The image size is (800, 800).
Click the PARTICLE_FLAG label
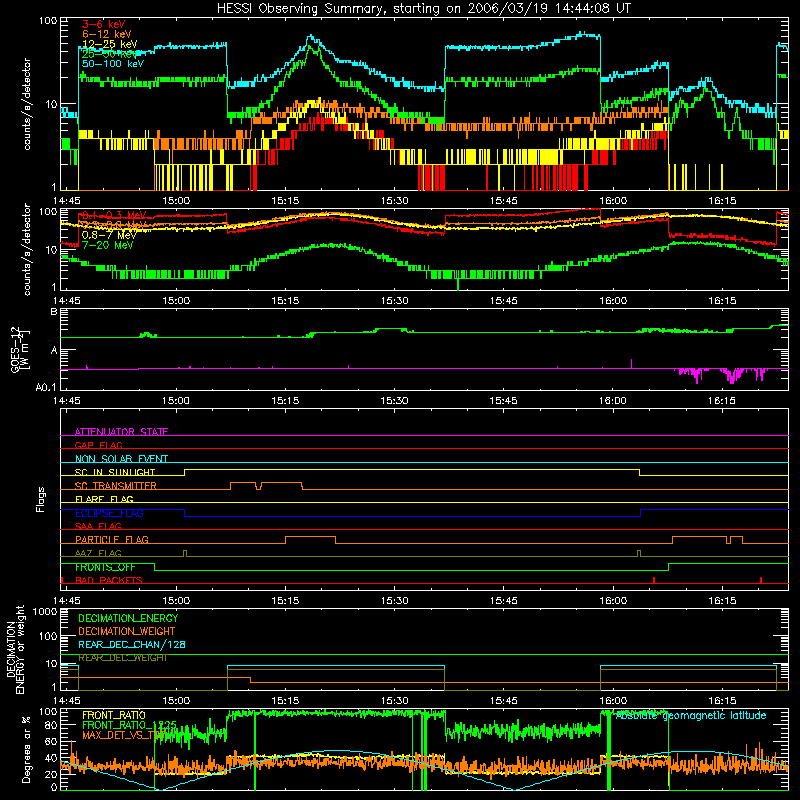click(x=112, y=540)
